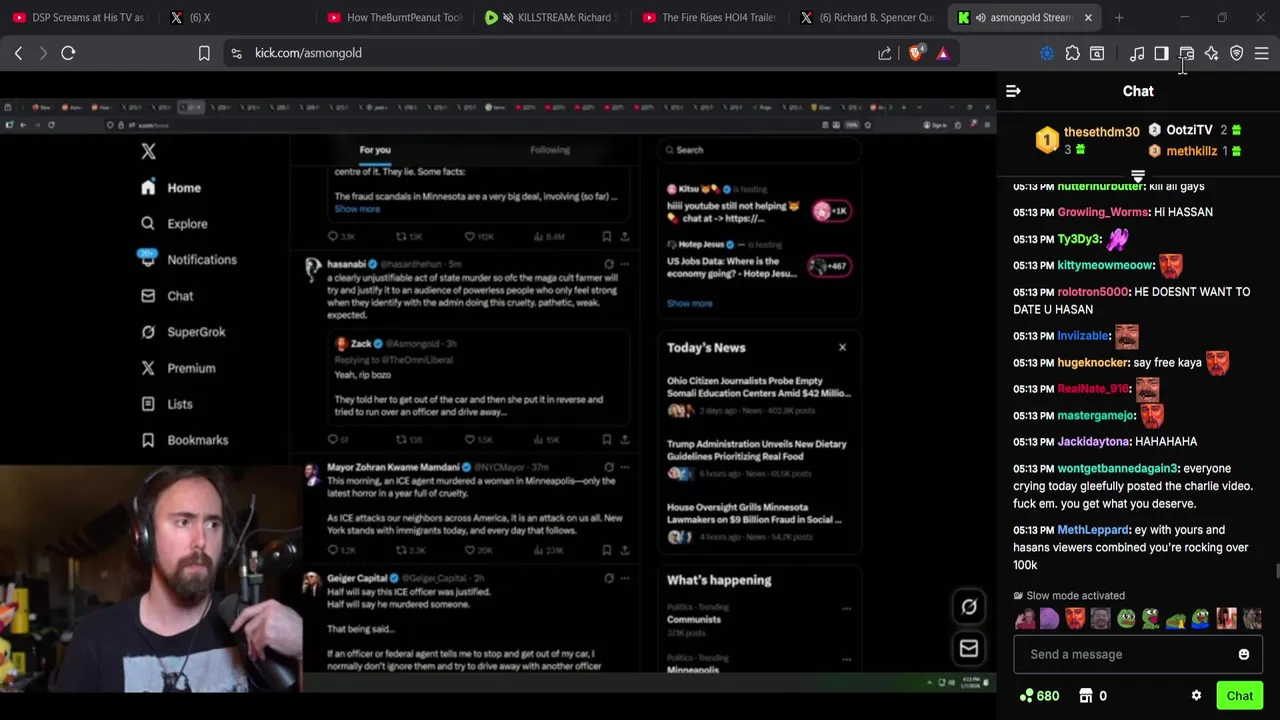This screenshot has height=720, width=1280.
Task: Open Brave VPN shield icon
Action: [x=1236, y=53]
